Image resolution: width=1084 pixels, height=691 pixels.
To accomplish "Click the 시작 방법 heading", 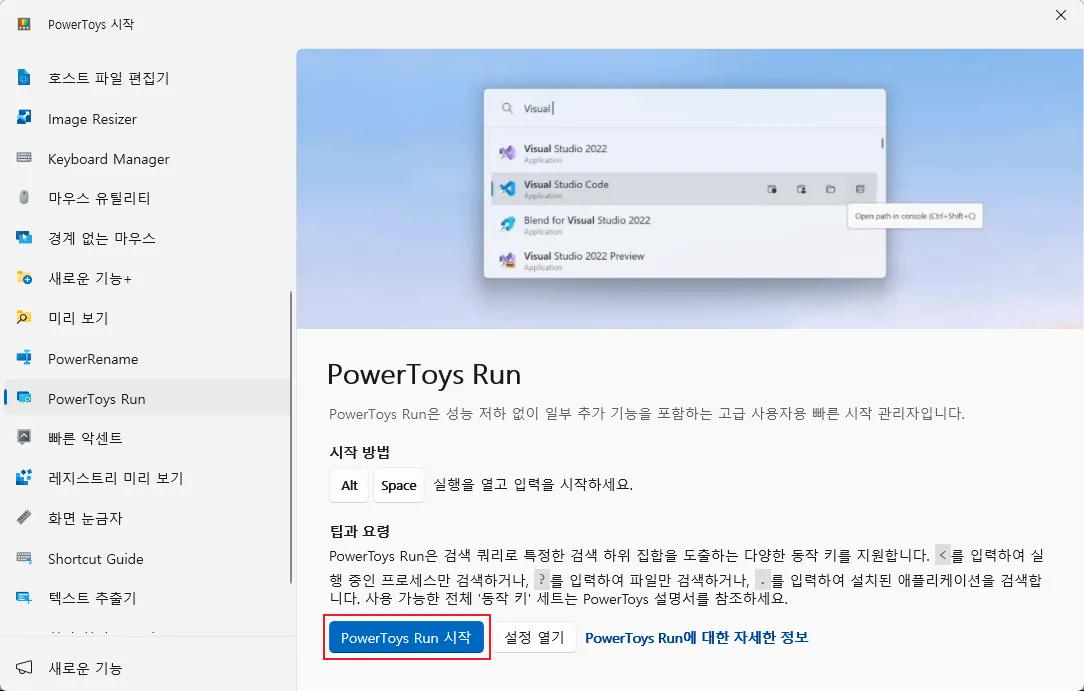I will pos(359,453).
